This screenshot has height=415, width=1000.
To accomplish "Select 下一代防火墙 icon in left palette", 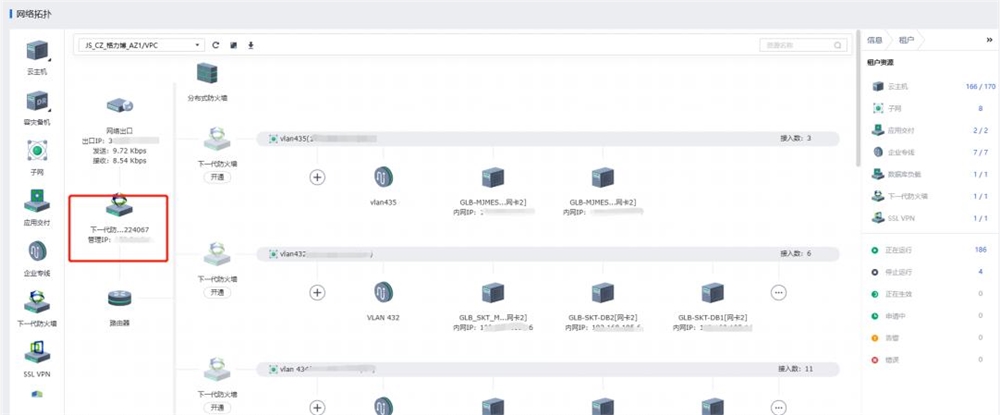I will pos(37,301).
